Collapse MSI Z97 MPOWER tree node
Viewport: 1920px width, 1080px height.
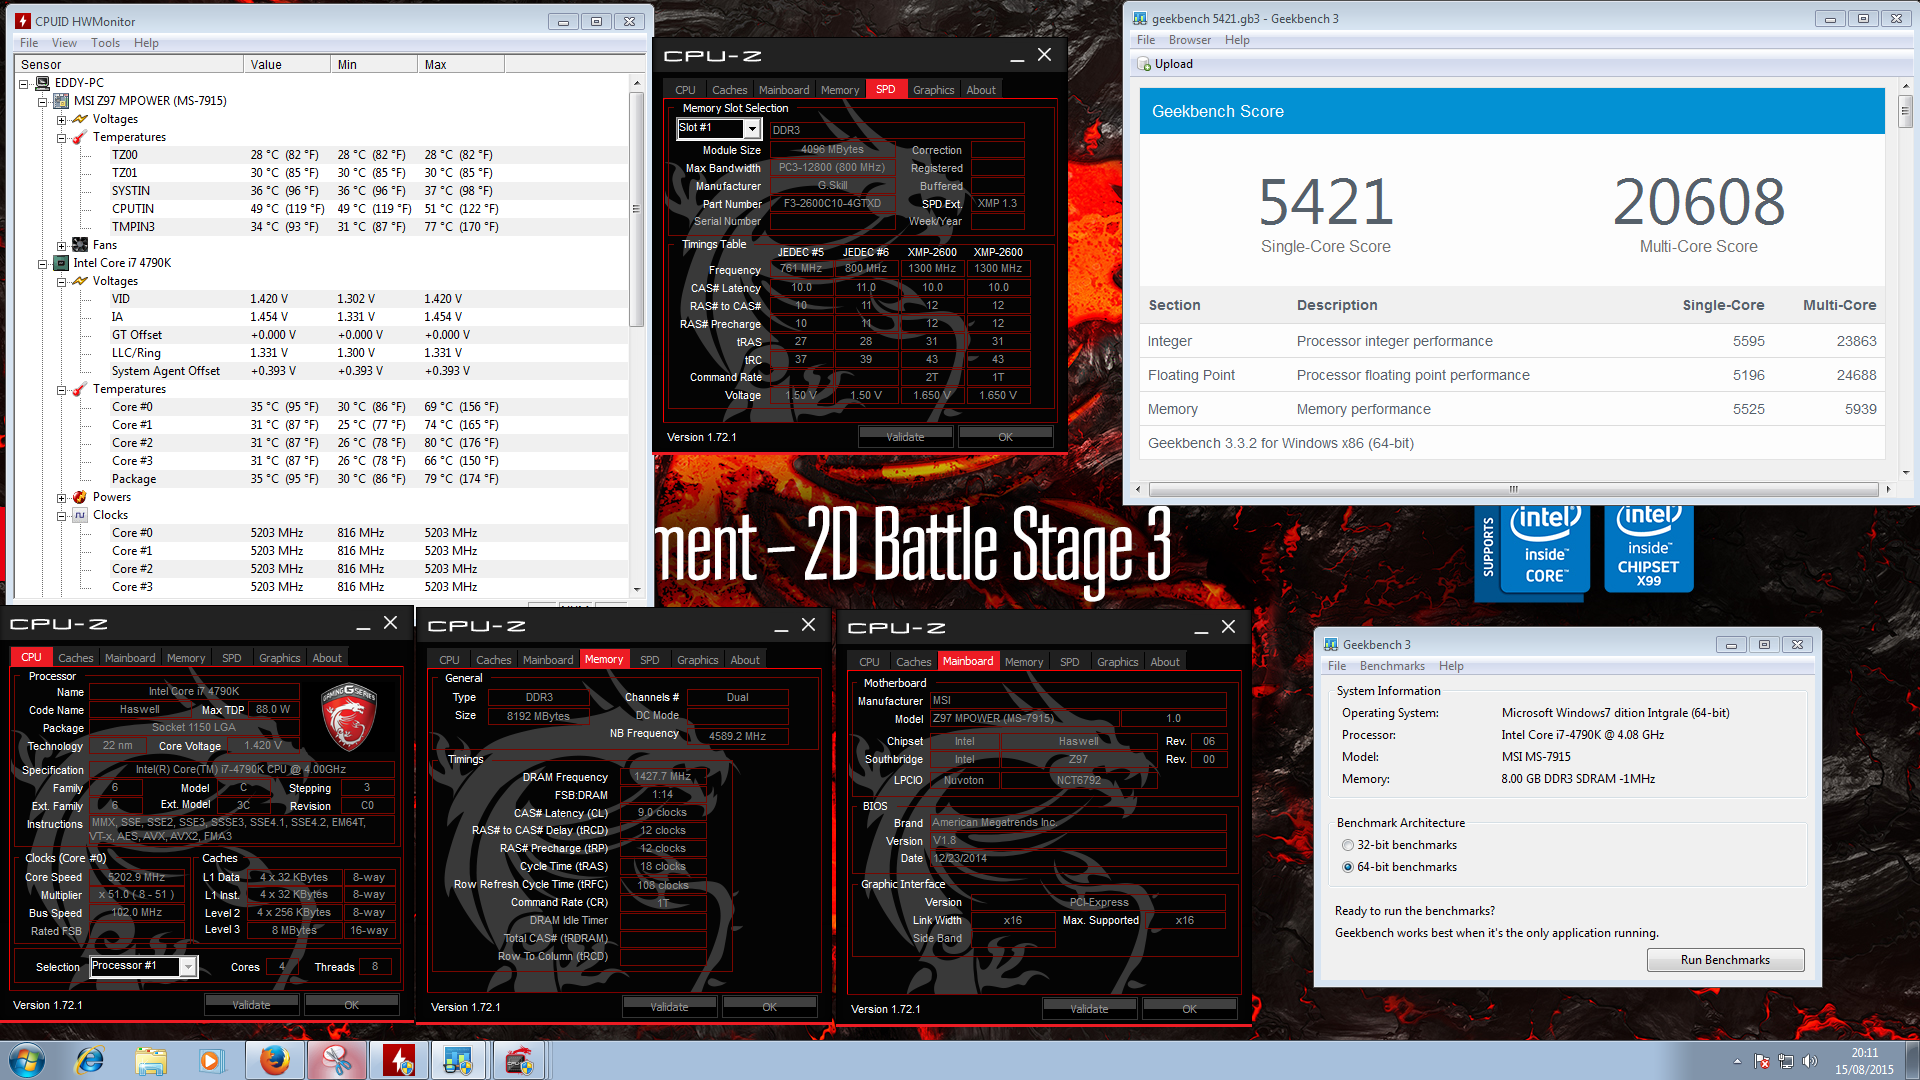(43, 101)
